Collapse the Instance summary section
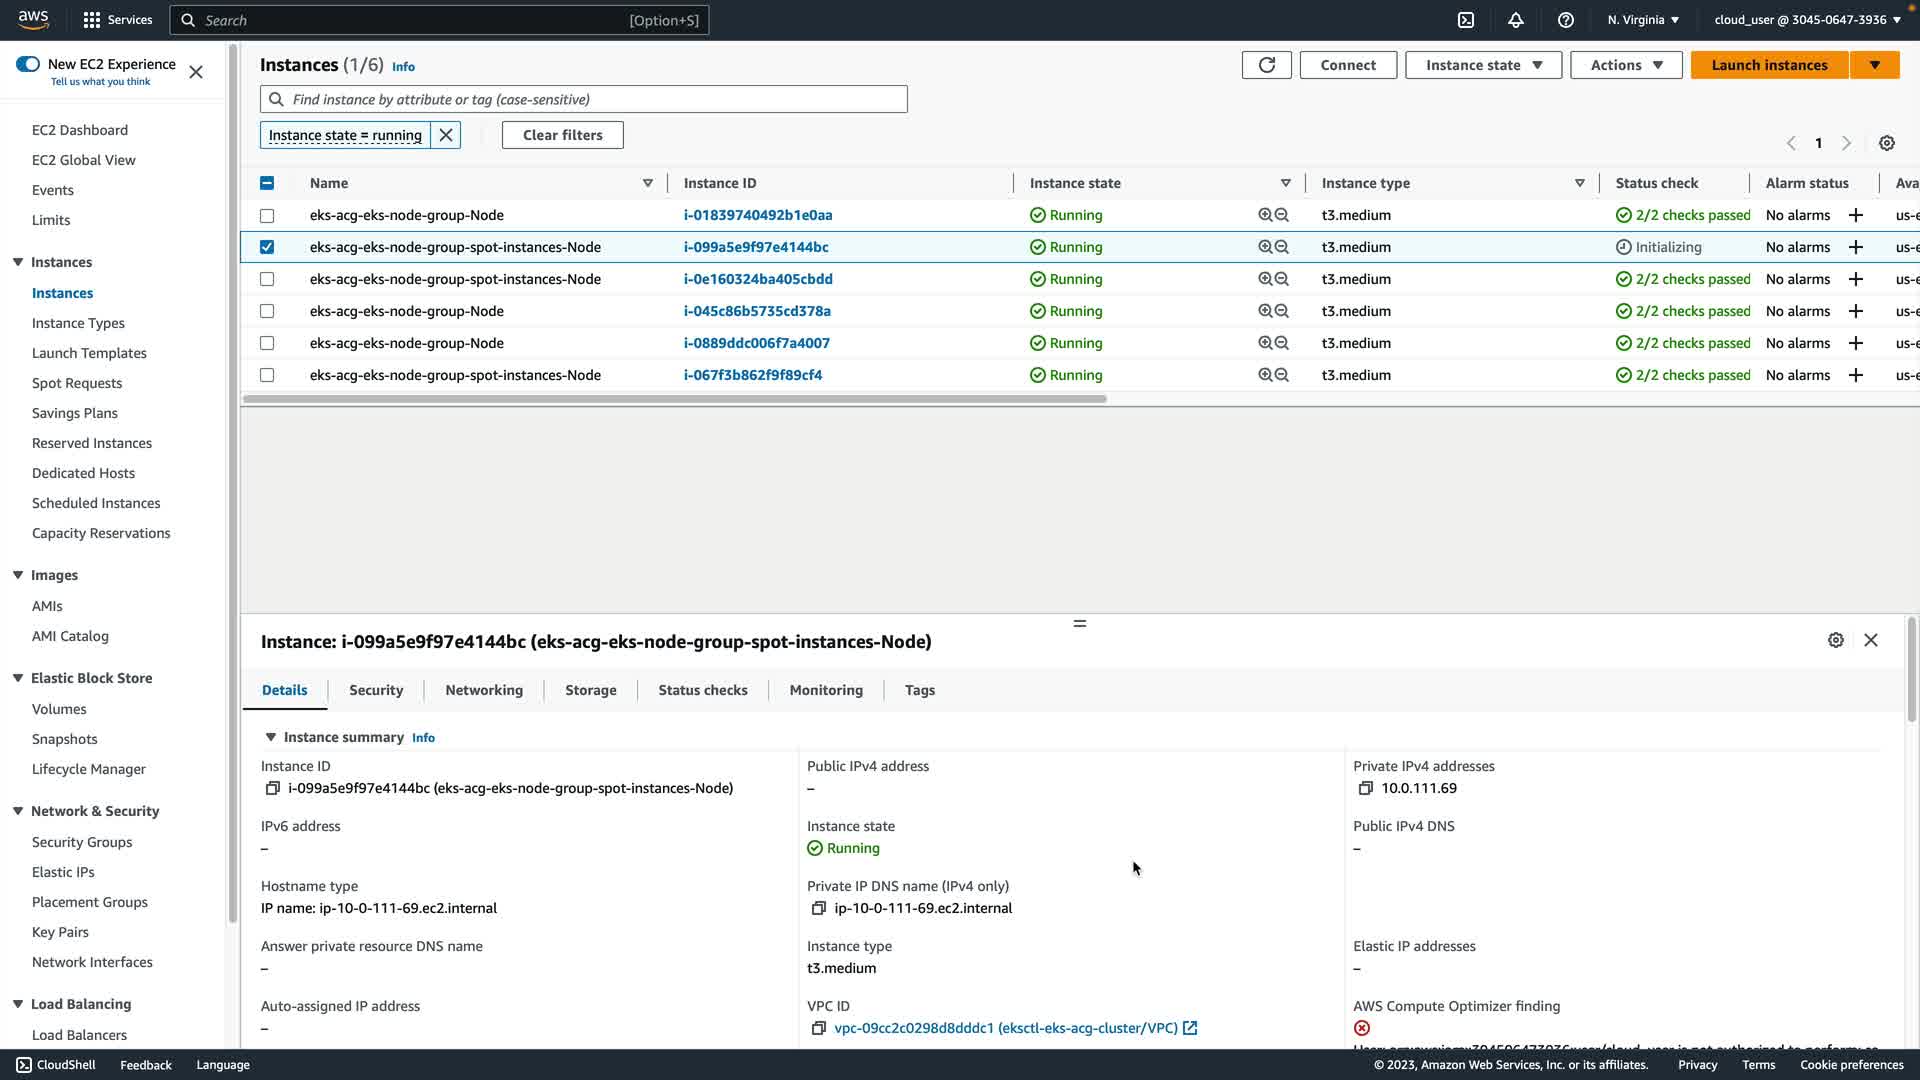Screen dimensions: 1920x1080 coord(270,737)
